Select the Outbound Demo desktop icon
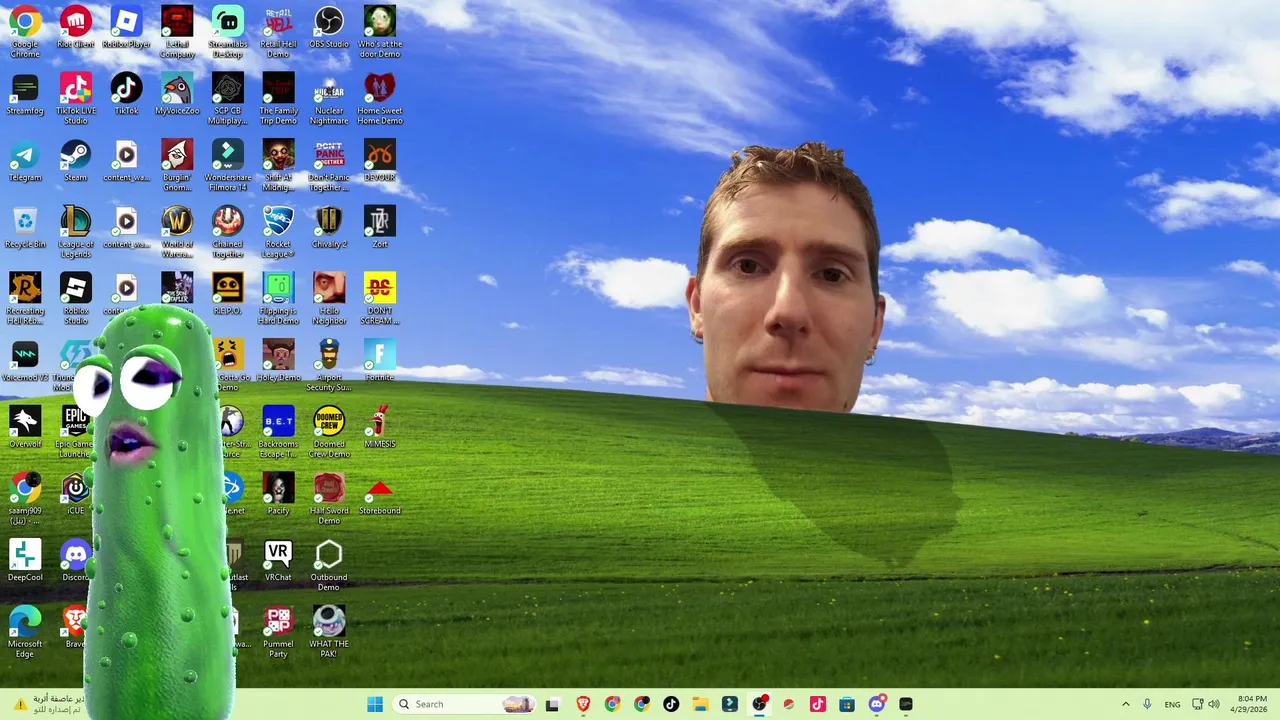 point(329,565)
